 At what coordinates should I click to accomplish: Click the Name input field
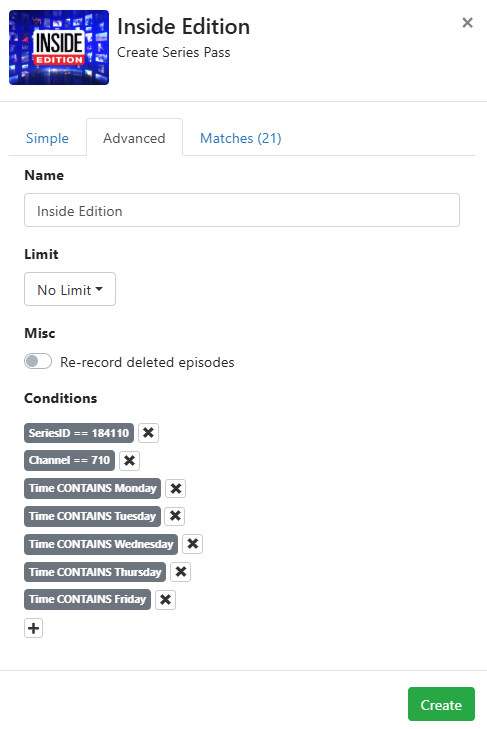tap(242, 211)
